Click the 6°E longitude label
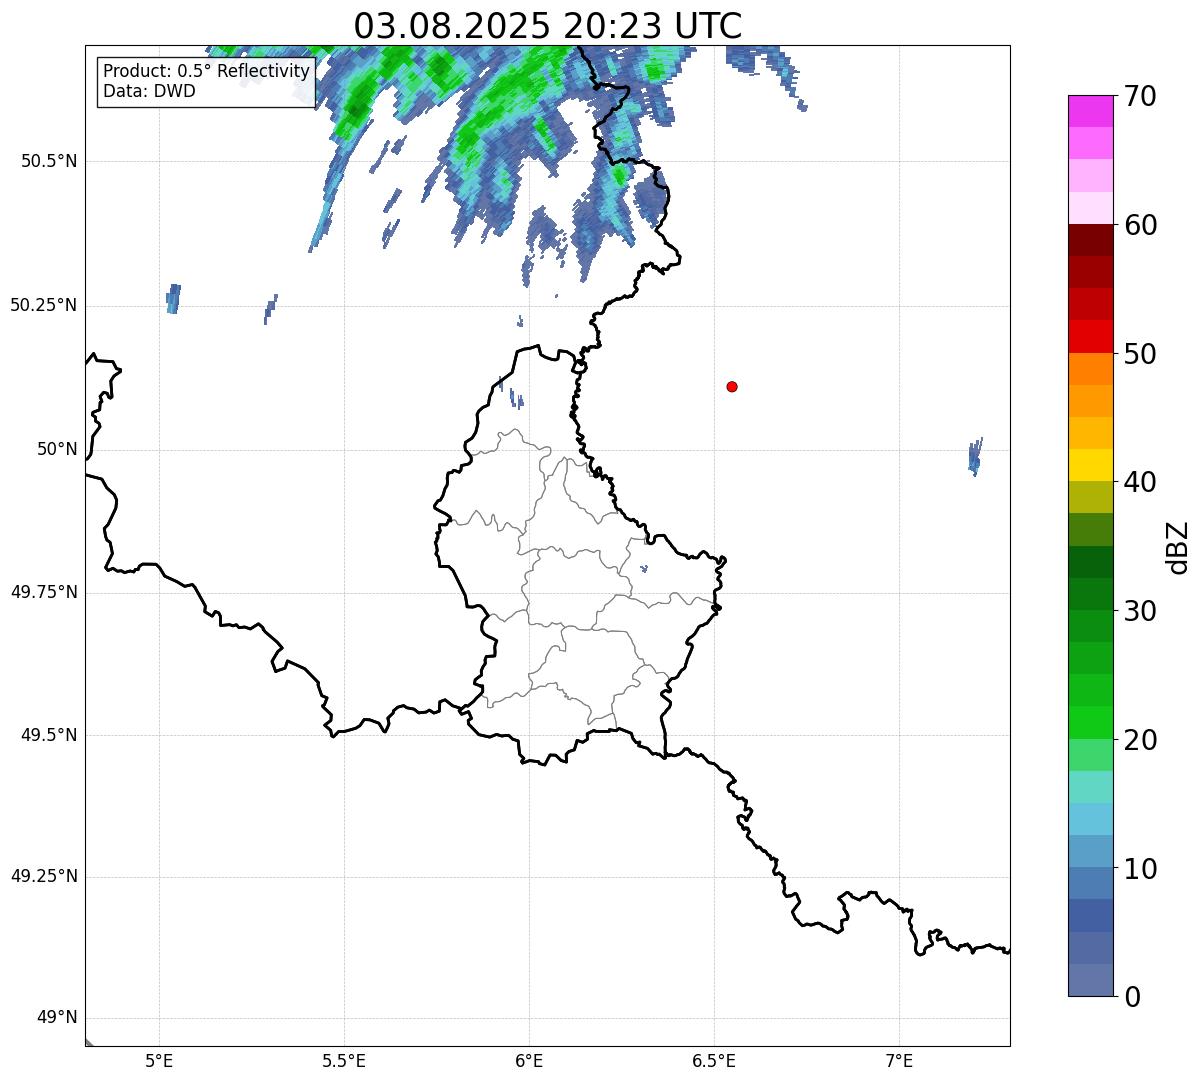Screen dimensions: 1202x1081 529,1060
